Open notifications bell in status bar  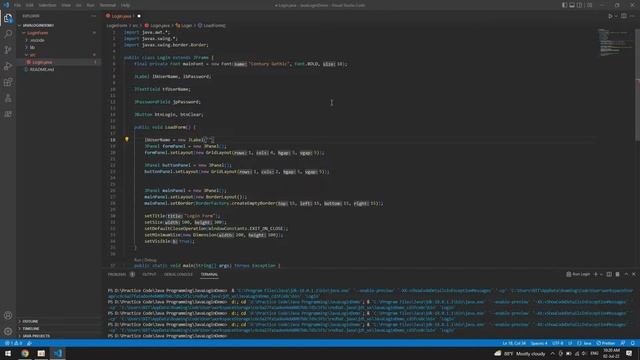pyautogui.click(x=632, y=343)
